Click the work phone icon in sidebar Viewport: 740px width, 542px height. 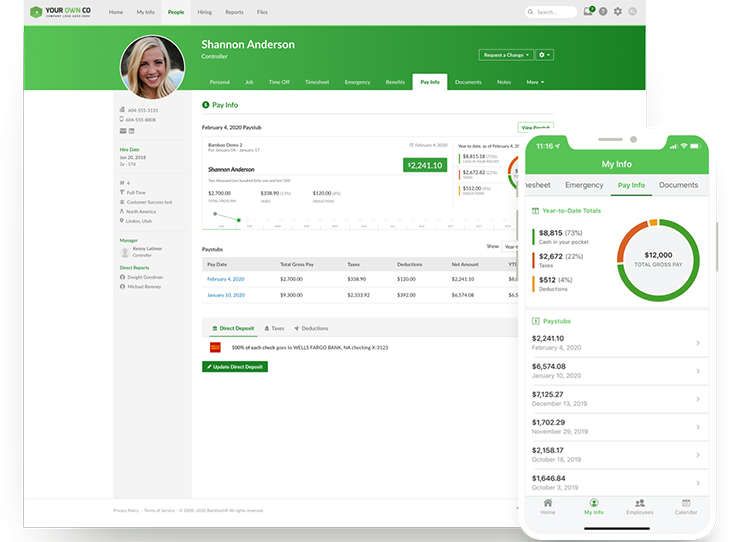pos(122,110)
